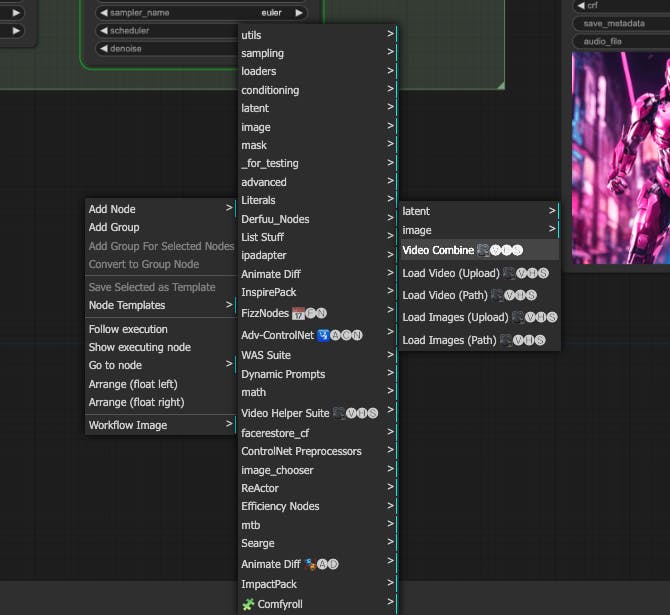Click the Comfyroll puzzle piece icon
This screenshot has width=670, height=615.
(248, 604)
